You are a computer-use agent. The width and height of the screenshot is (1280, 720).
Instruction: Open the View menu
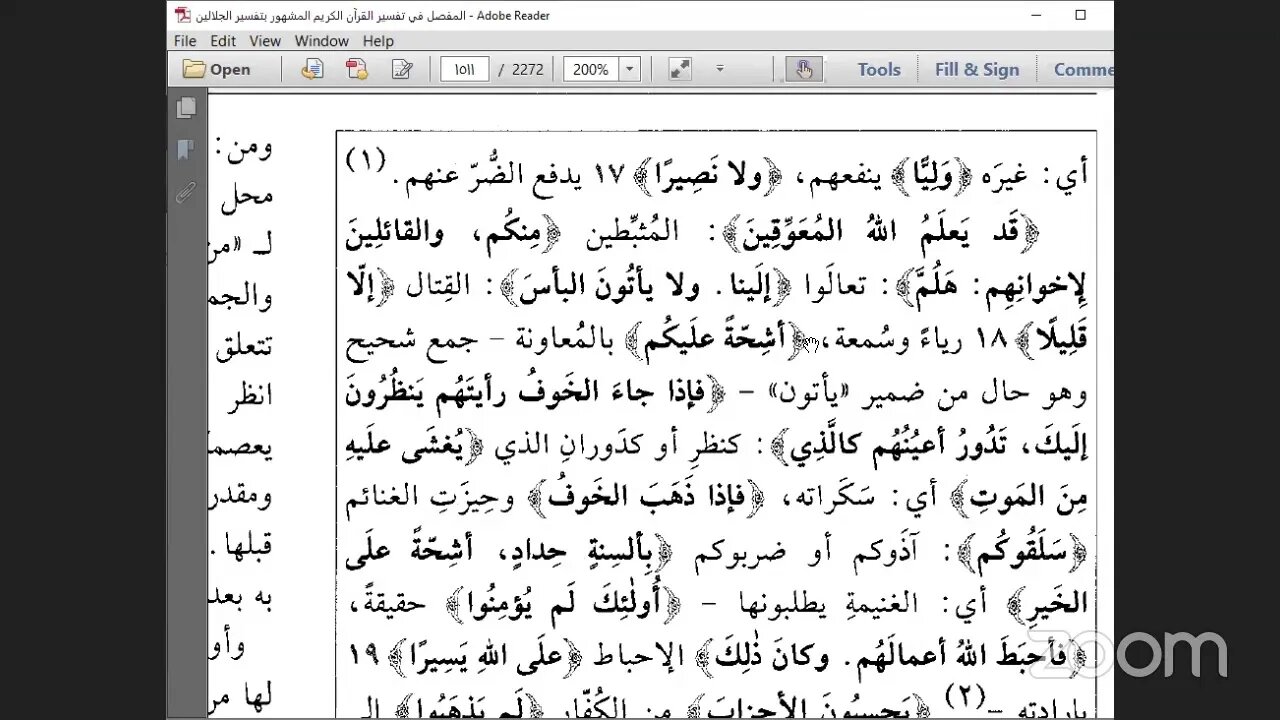click(x=265, y=41)
